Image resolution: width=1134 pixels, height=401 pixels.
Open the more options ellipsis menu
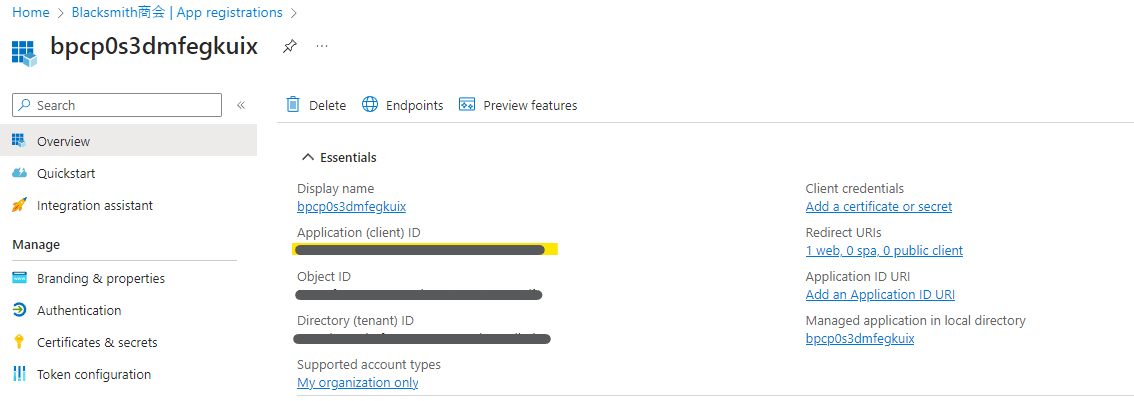click(322, 46)
